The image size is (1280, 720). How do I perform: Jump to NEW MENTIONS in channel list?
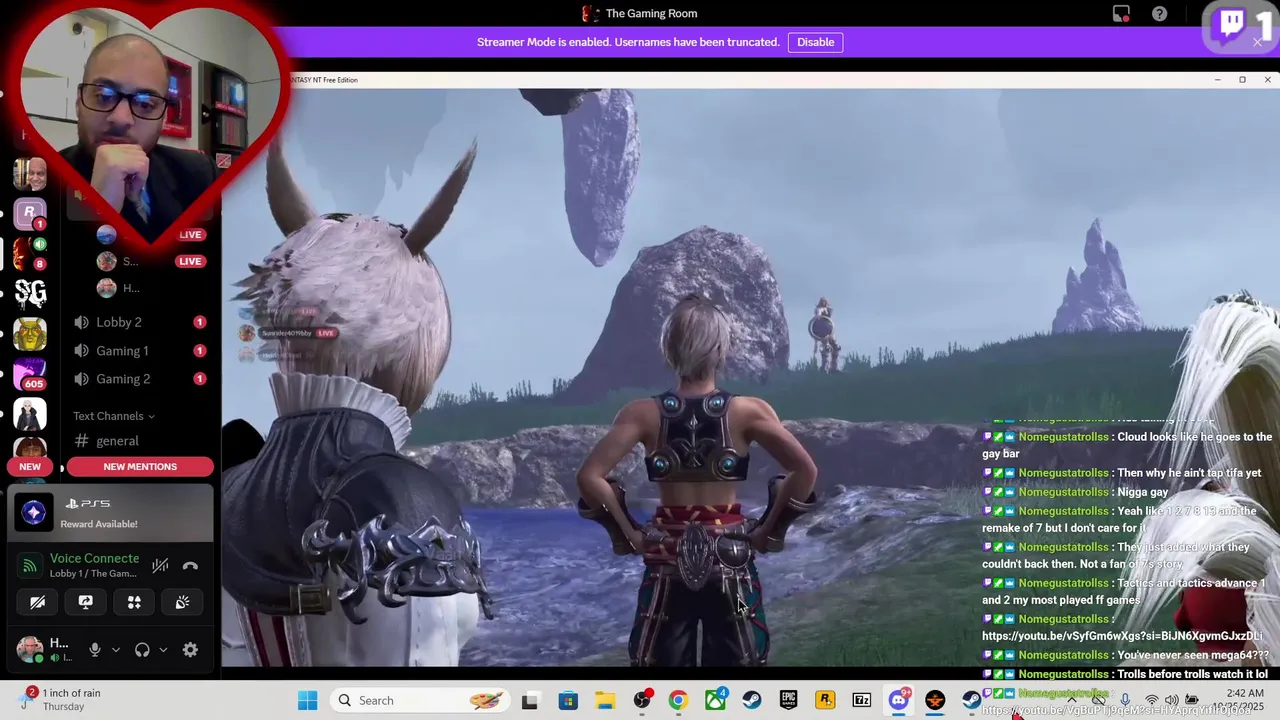140,467
